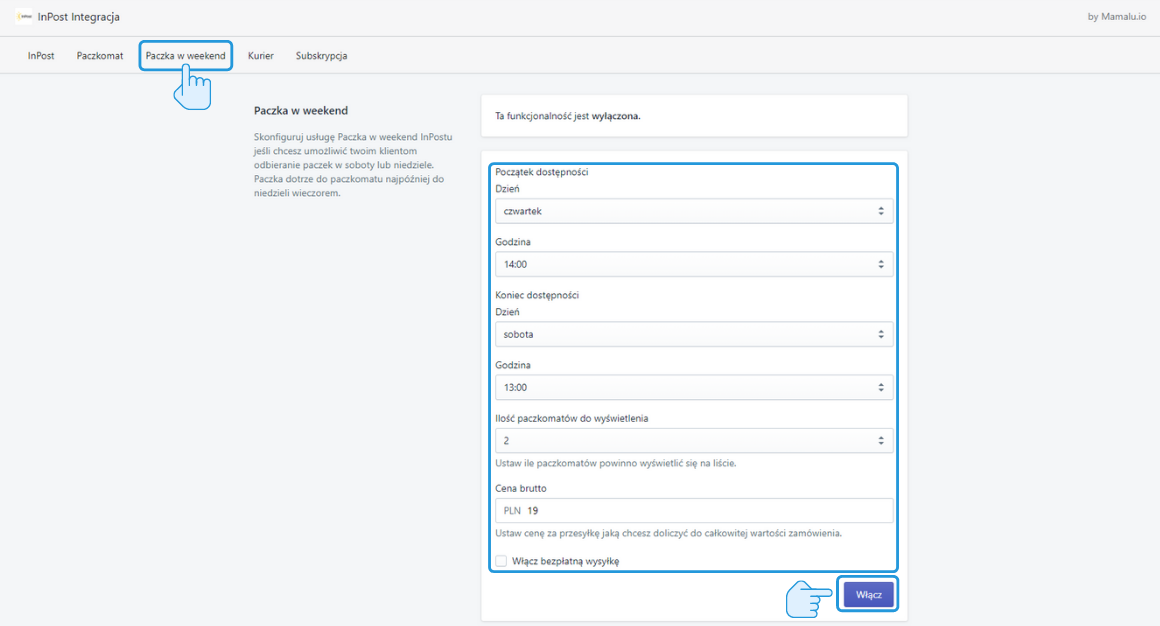Go to the Subskrypcja tab
Screen dimensions: 1160x626
pos(321,55)
